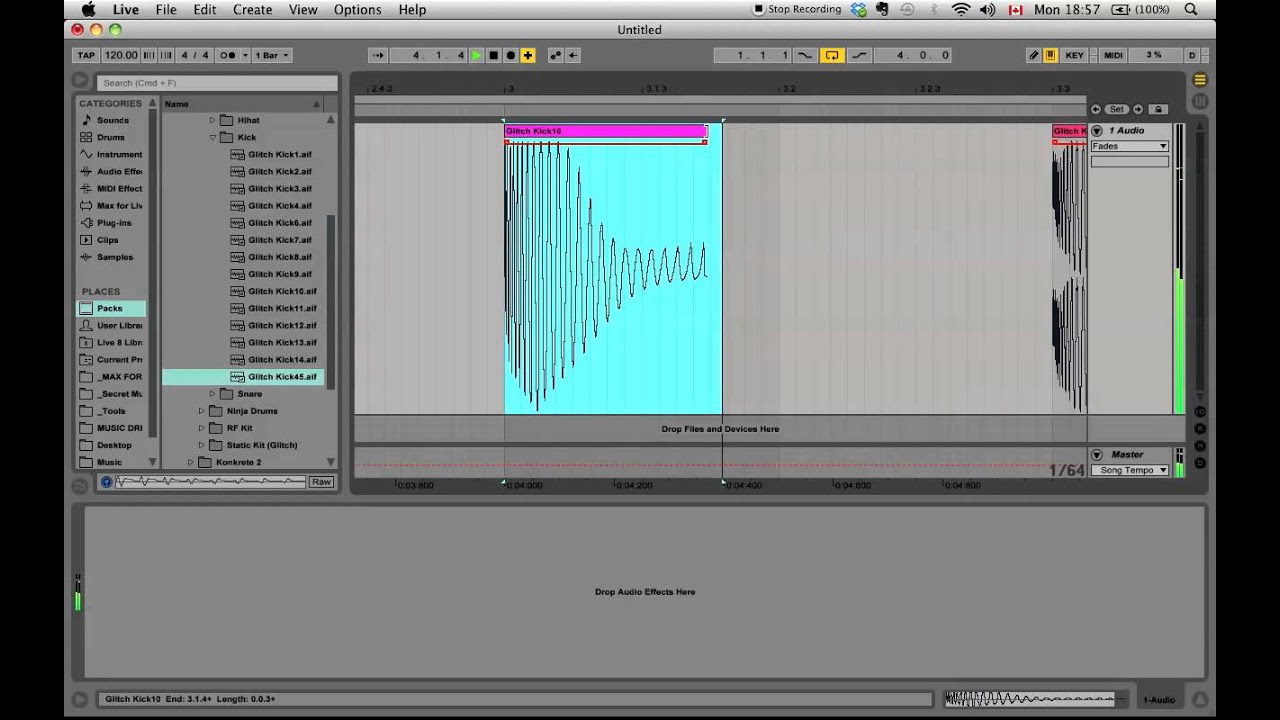Screen dimensions: 1280x720
Task: Open Packs in Places
Action: coord(112,308)
